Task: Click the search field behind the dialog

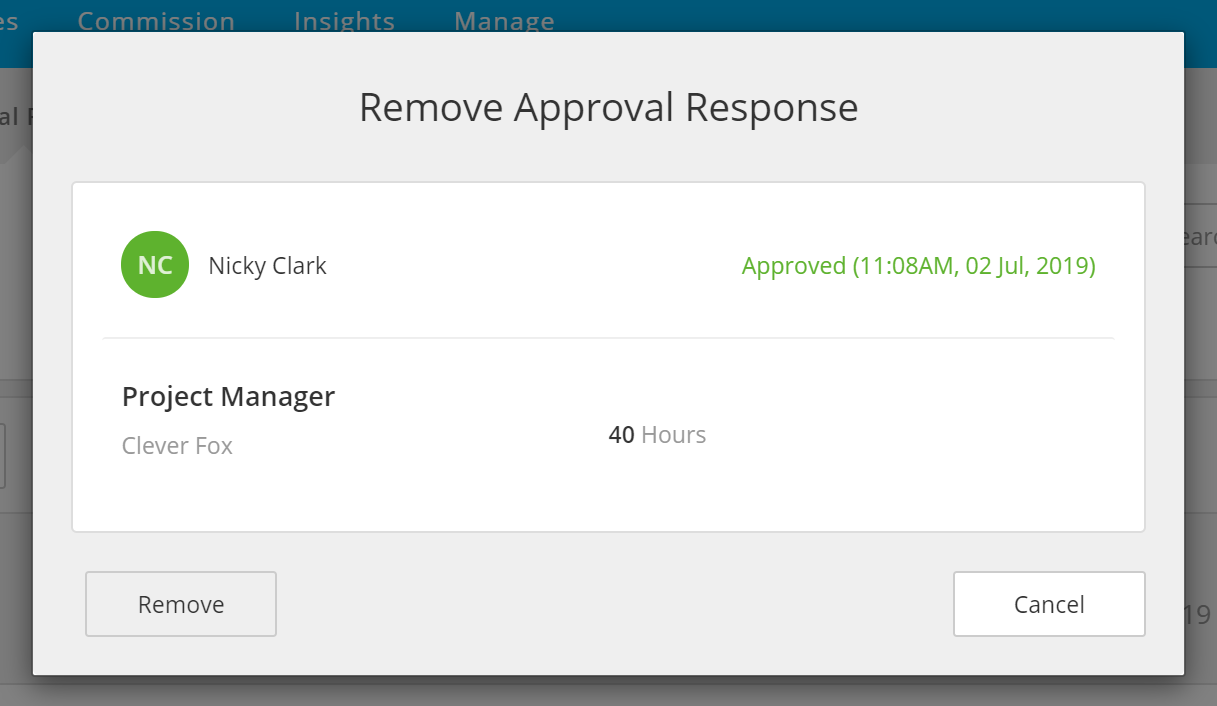Action: [1200, 237]
